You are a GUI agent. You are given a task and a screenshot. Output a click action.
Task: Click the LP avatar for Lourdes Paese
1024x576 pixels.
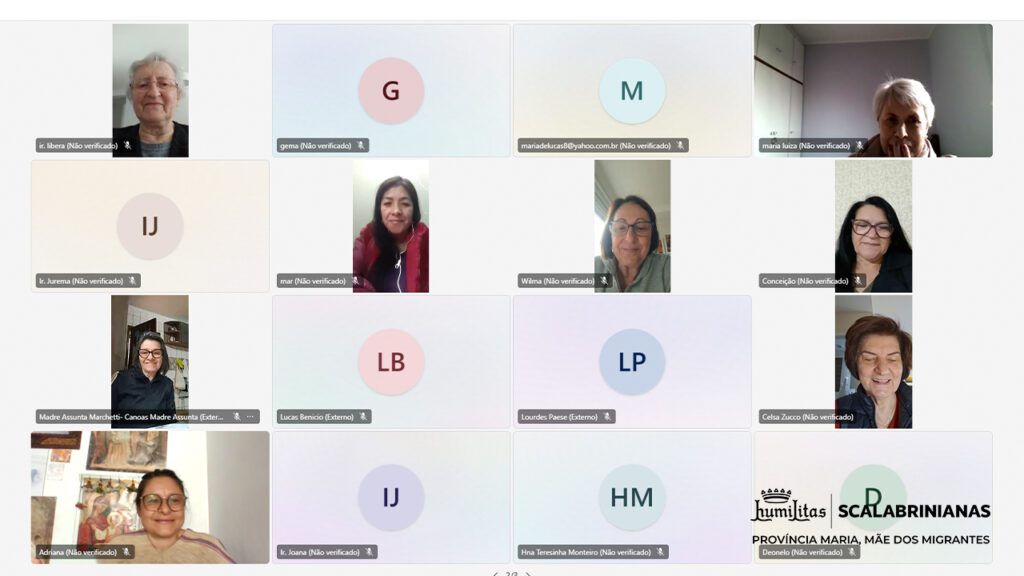[x=632, y=362]
